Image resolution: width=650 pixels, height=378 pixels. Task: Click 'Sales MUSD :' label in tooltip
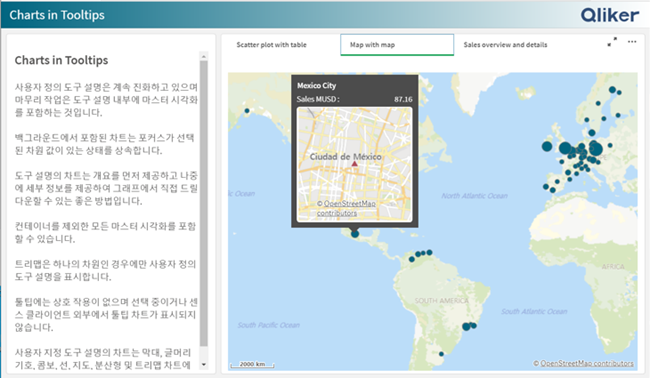pyautogui.click(x=318, y=99)
